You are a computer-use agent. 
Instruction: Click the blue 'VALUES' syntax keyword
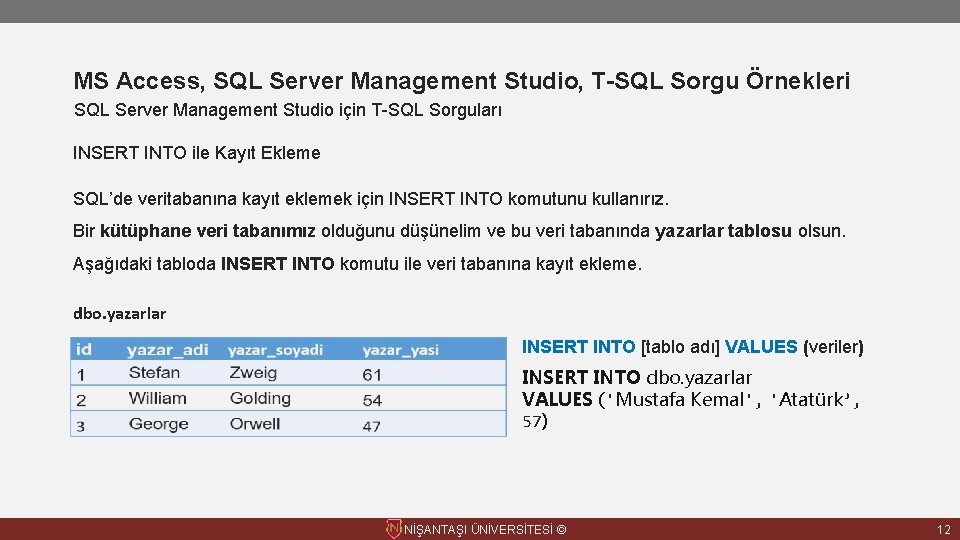[x=761, y=347]
